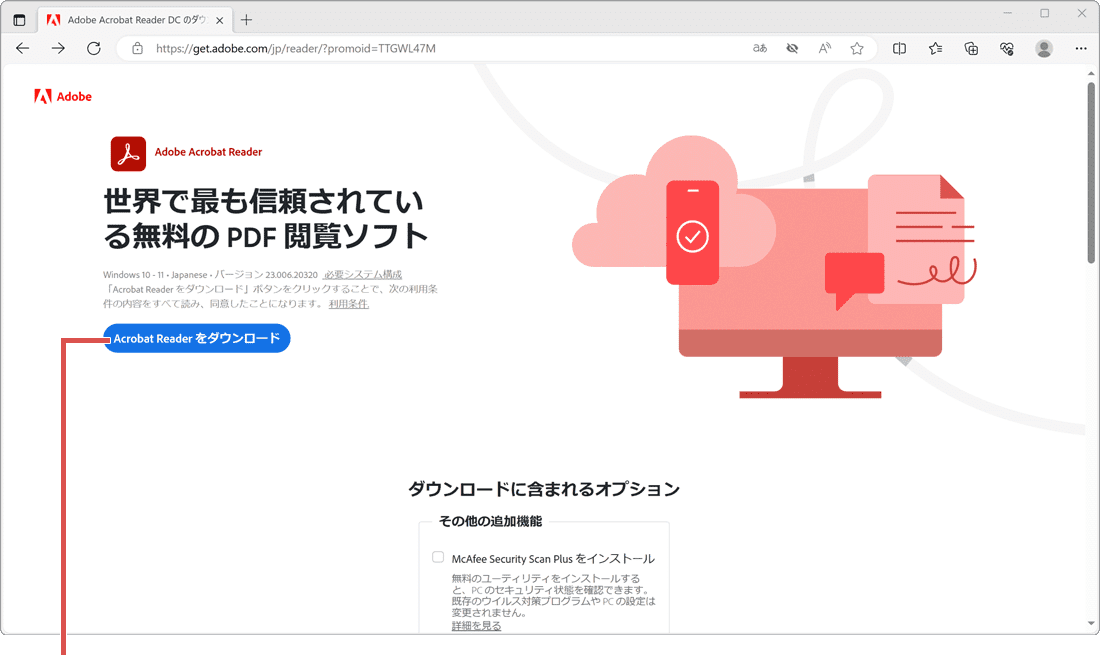
Task: View site information via the lock icon
Action: click(x=136, y=47)
